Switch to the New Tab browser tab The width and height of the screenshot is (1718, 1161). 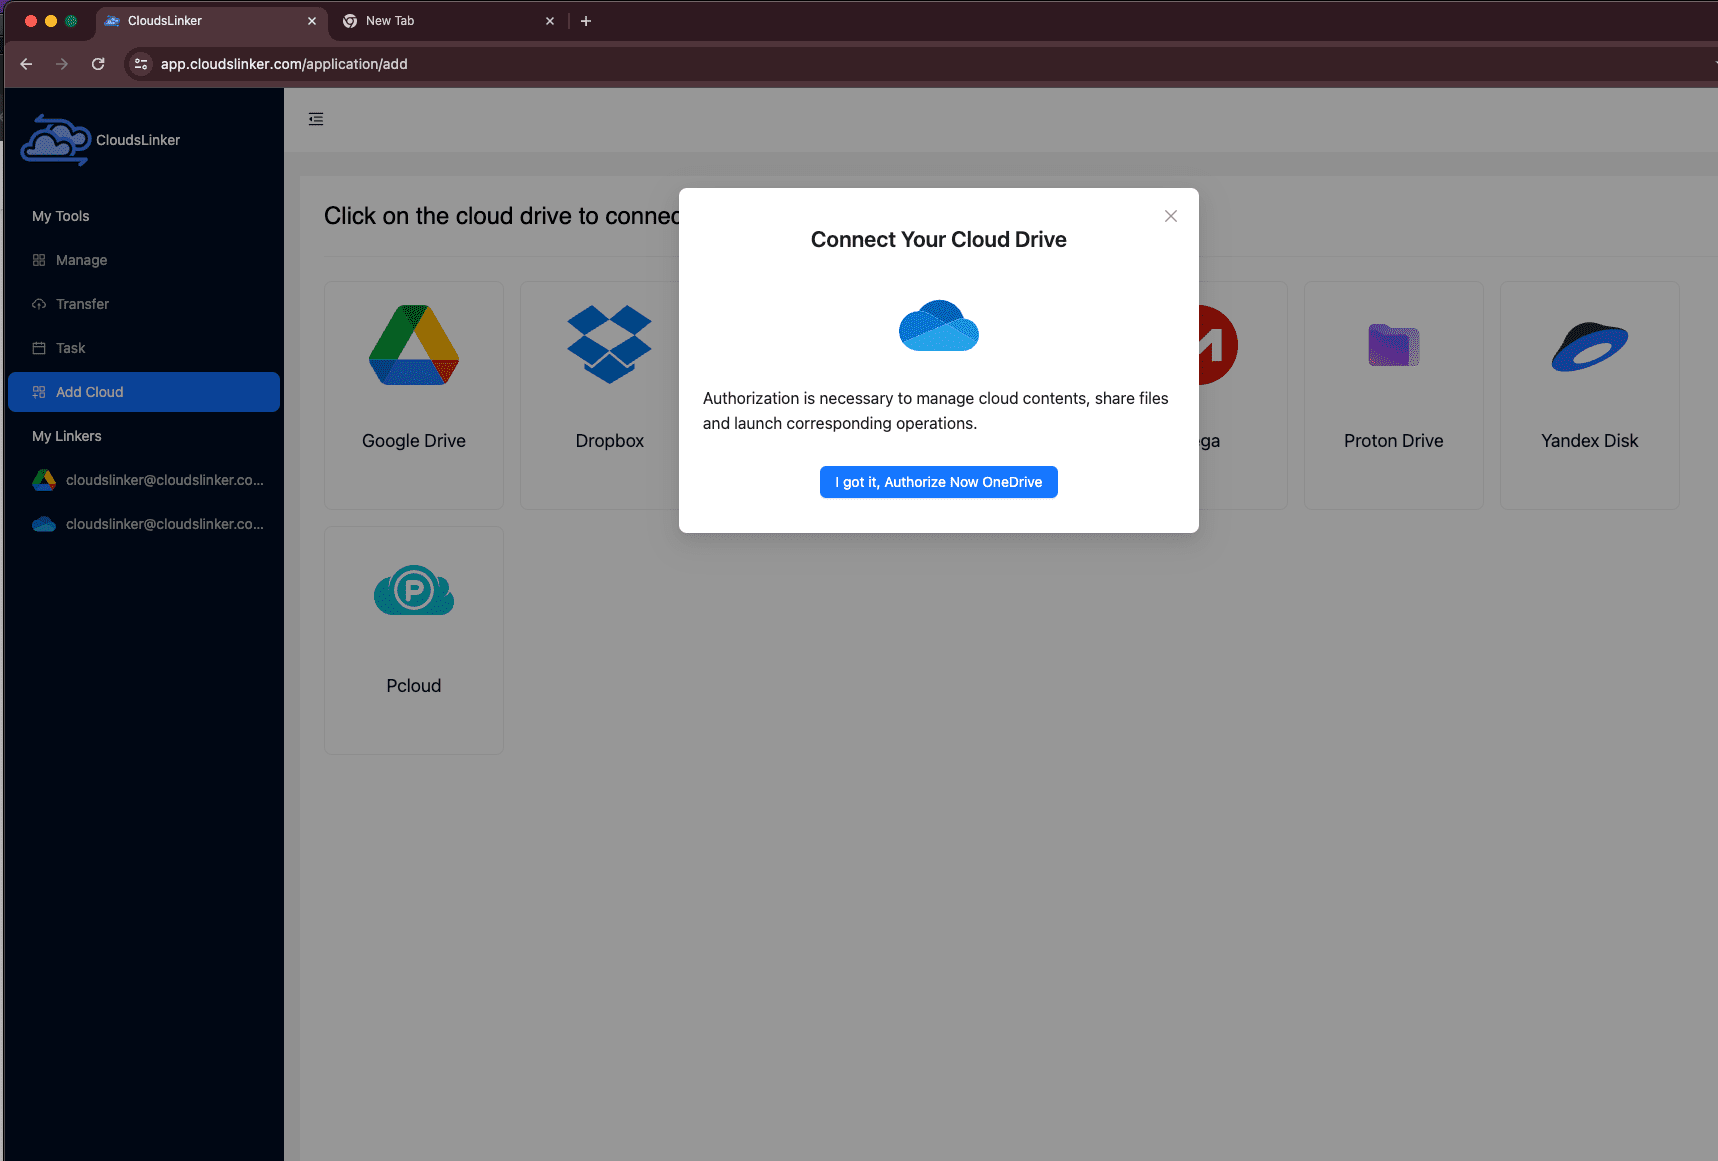[x=447, y=21]
